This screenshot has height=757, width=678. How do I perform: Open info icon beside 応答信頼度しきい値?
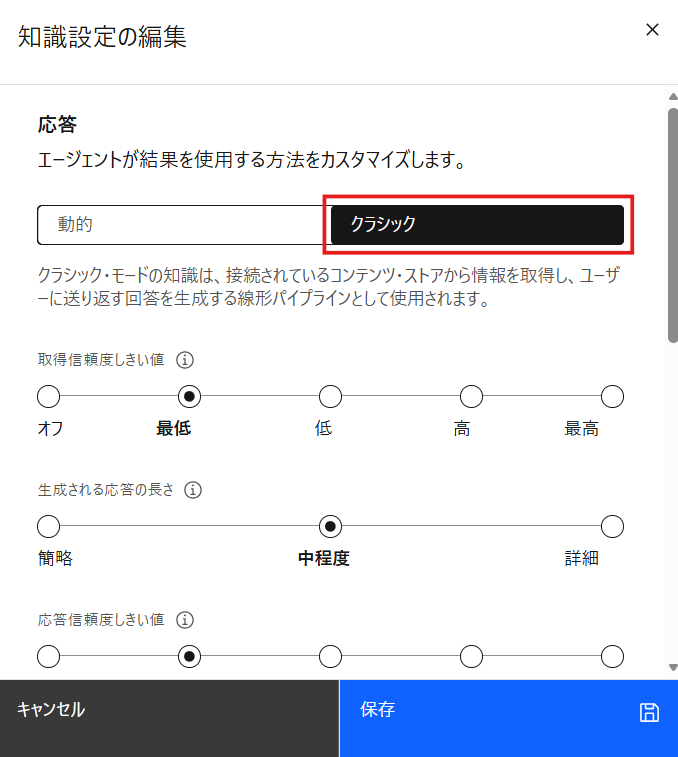tap(184, 620)
